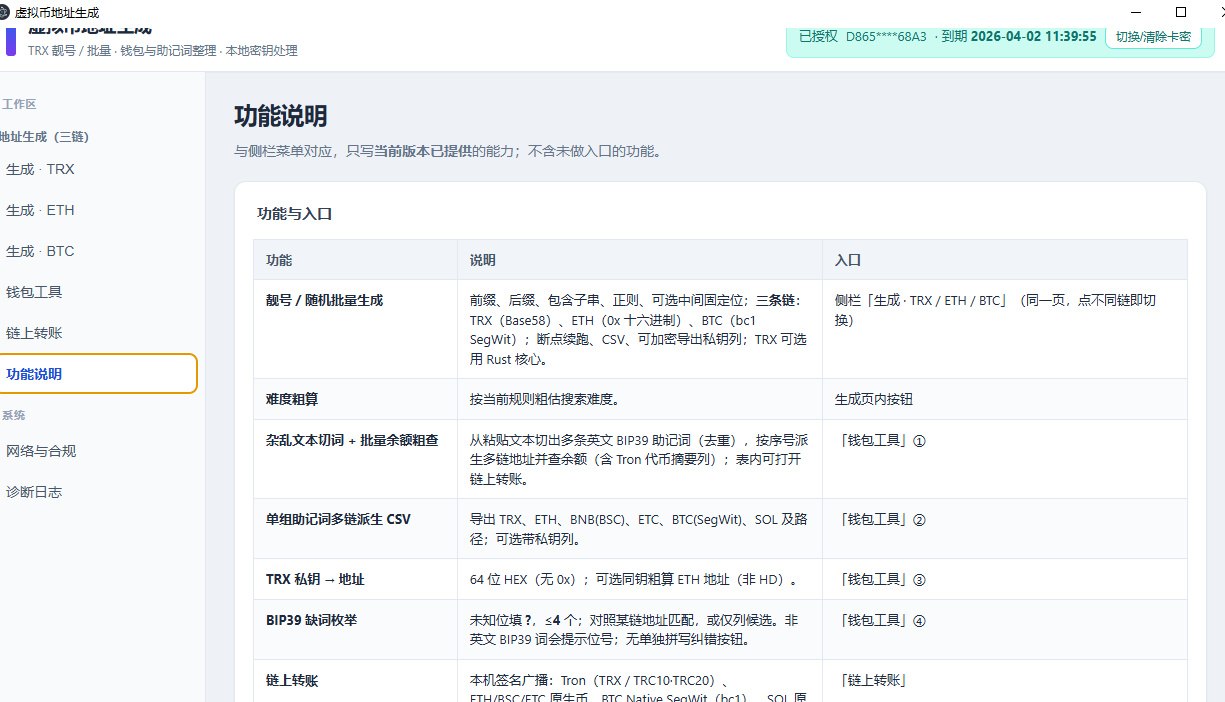The width and height of the screenshot is (1225, 702).
Task: Open 网络与合规 under 系统 section
Action: pyautogui.click(x=41, y=451)
